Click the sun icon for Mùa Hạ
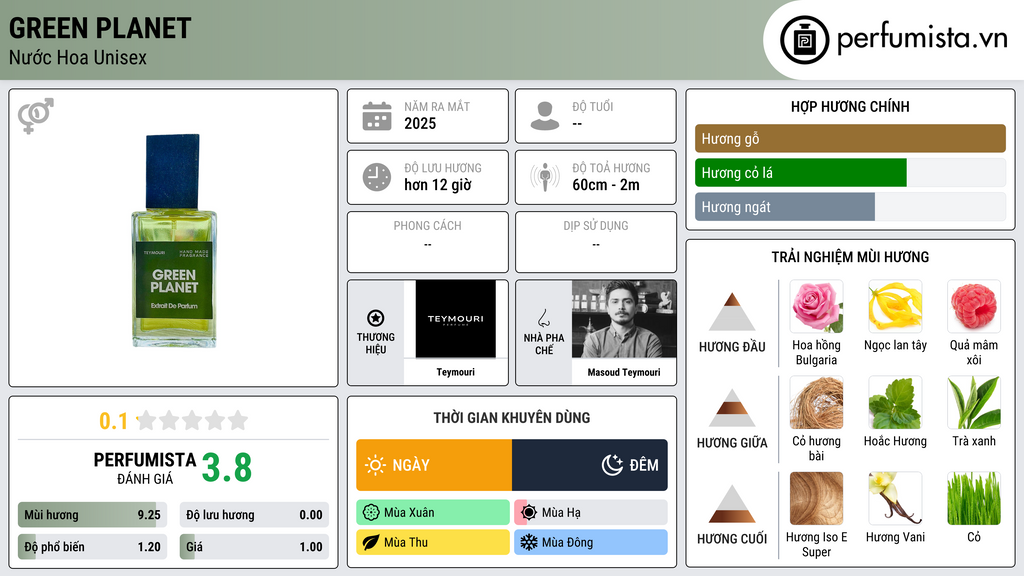The width and height of the screenshot is (1024, 576). click(529, 513)
